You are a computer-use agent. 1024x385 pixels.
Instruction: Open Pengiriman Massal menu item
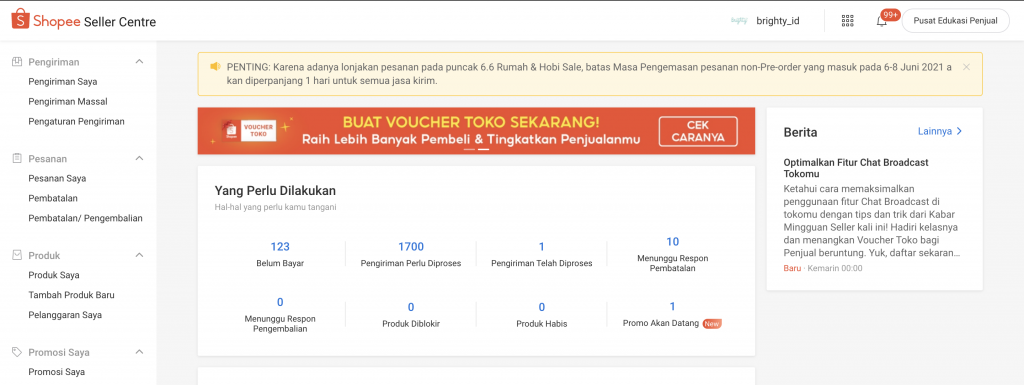(x=68, y=102)
